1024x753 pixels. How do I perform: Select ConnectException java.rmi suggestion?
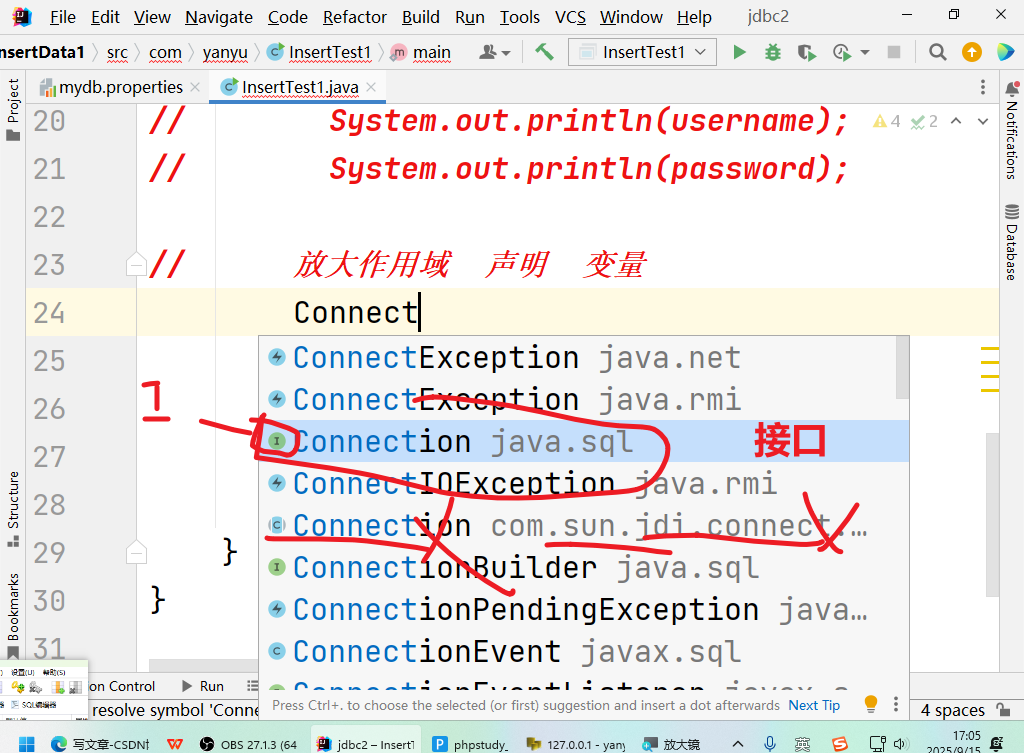(x=578, y=400)
